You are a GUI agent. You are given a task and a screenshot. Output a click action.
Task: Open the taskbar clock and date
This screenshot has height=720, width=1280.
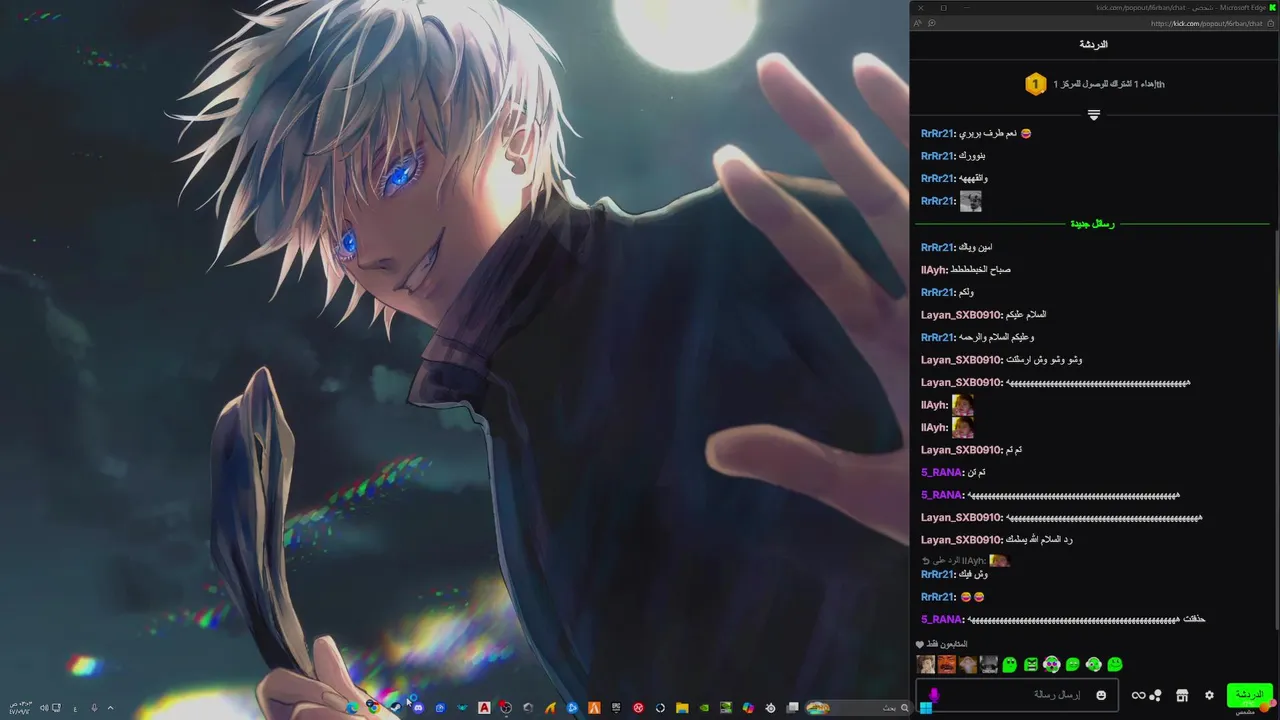click(20, 708)
